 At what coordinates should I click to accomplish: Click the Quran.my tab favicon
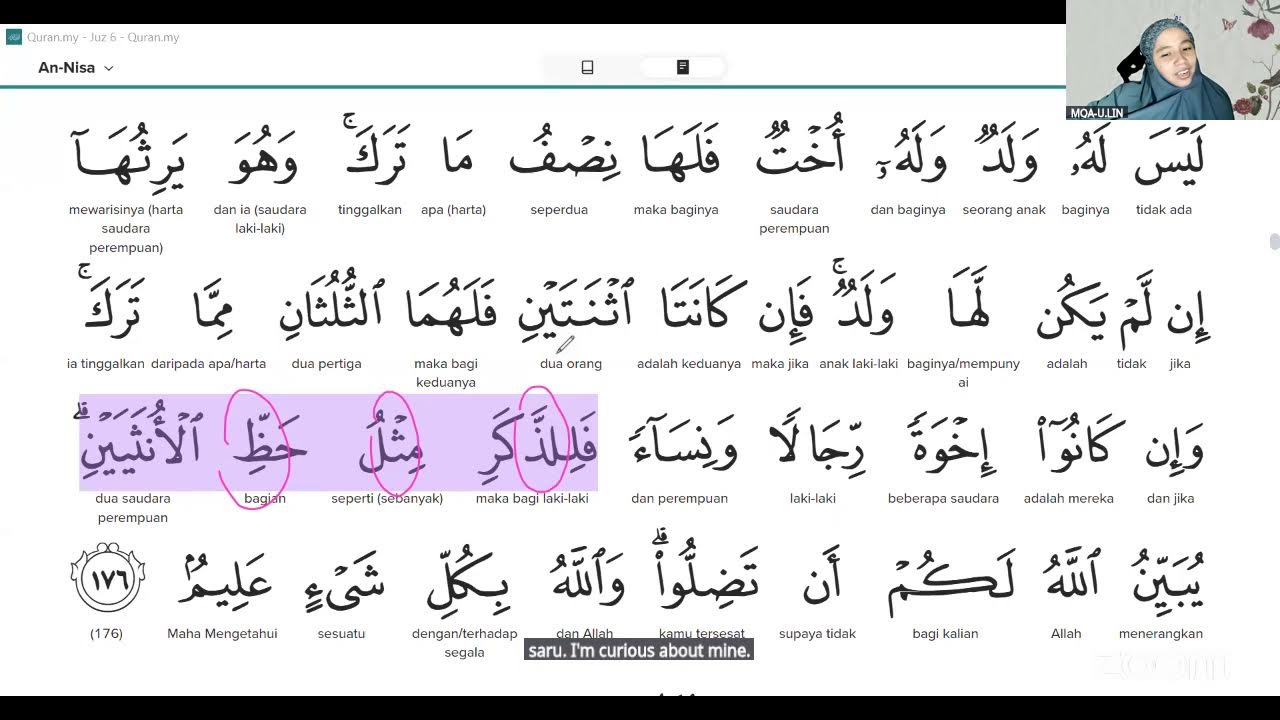point(13,37)
